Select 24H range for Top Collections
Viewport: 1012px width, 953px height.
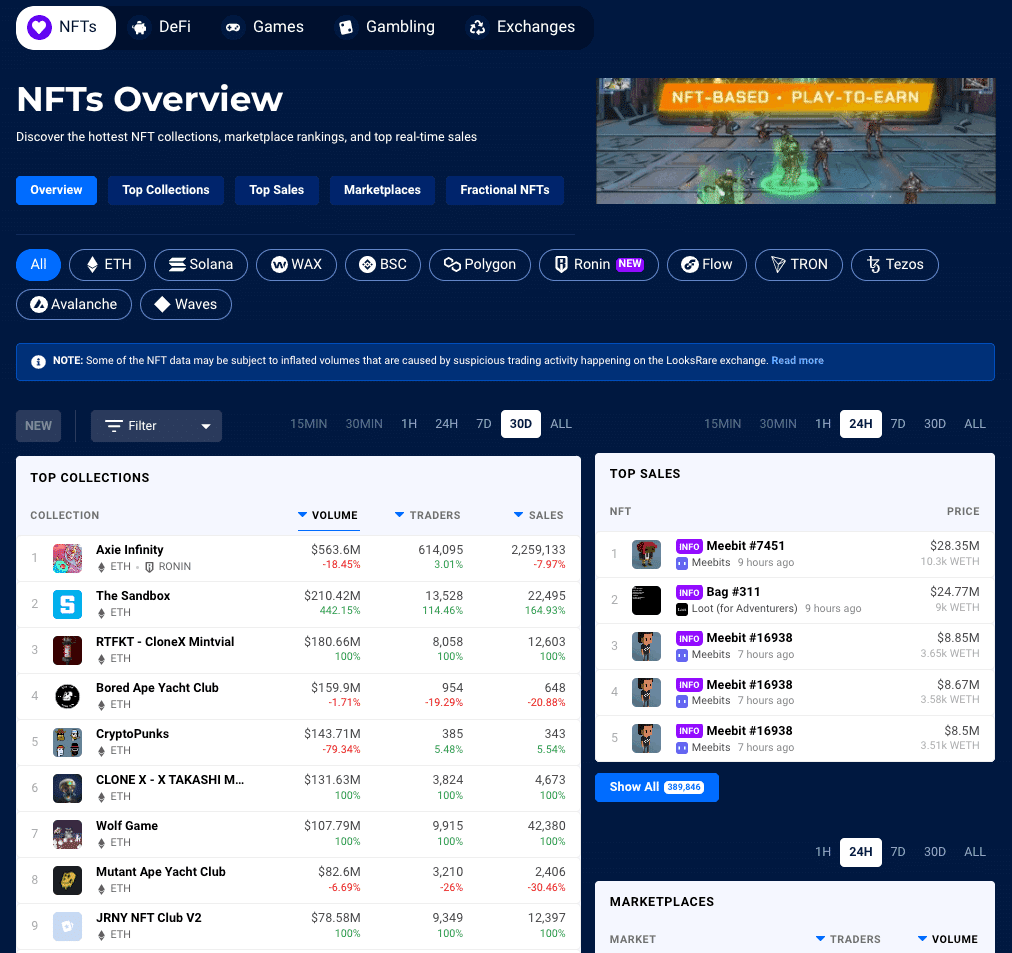(x=447, y=424)
